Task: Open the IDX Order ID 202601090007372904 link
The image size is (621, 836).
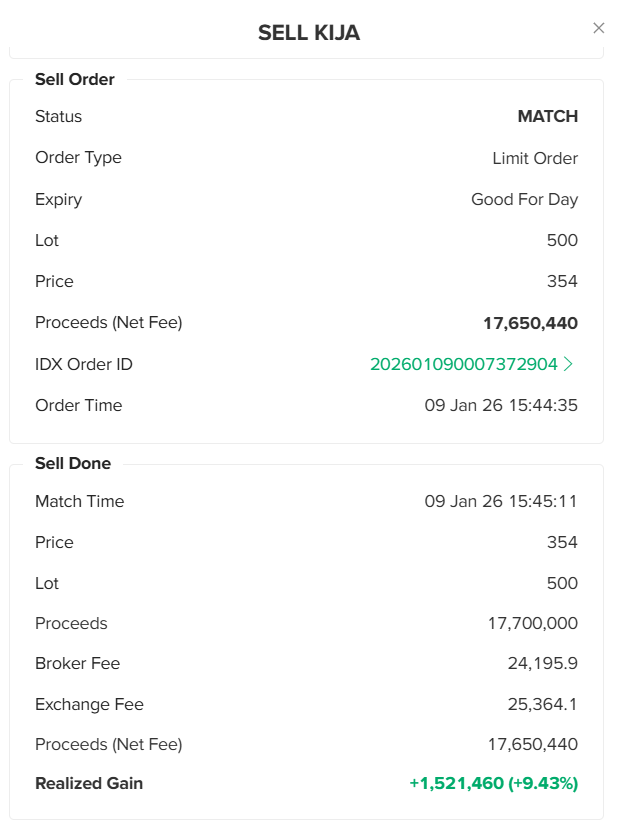Action: tap(463, 364)
